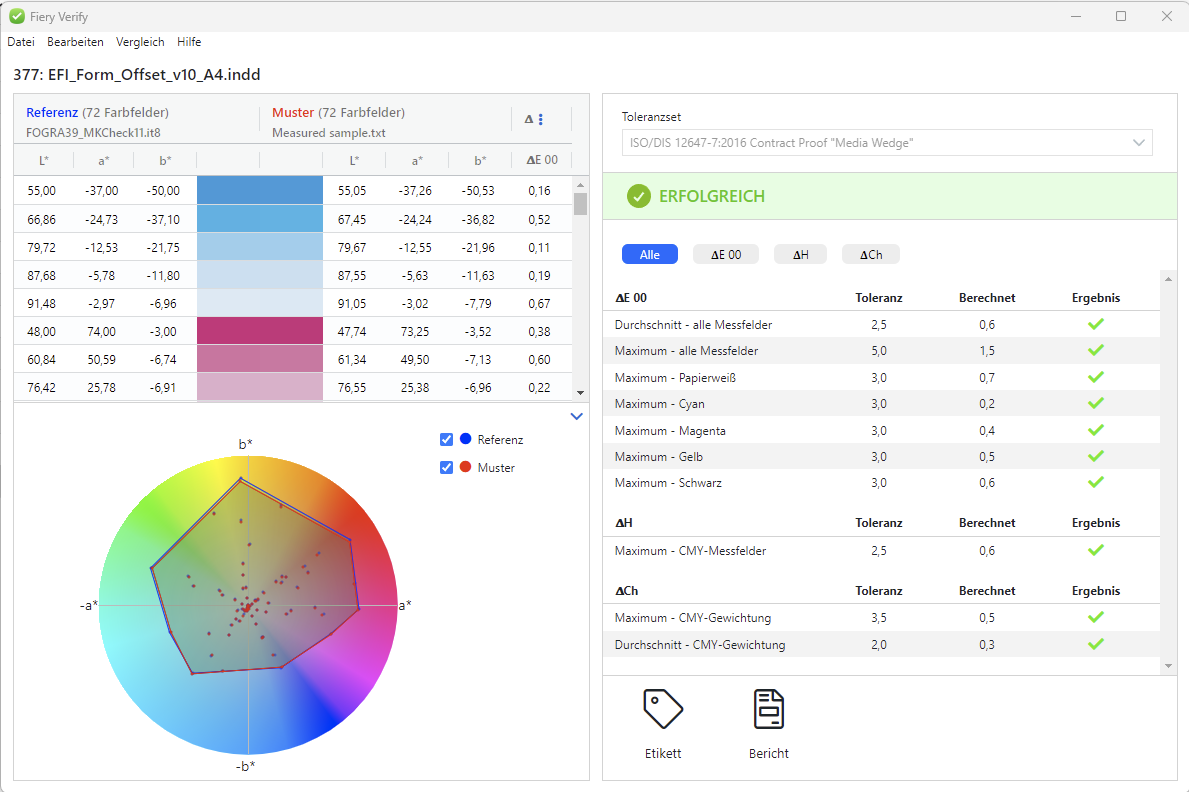This screenshot has width=1189, height=792.
Task: Click the Etikett label tag icon
Action: [x=663, y=709]
